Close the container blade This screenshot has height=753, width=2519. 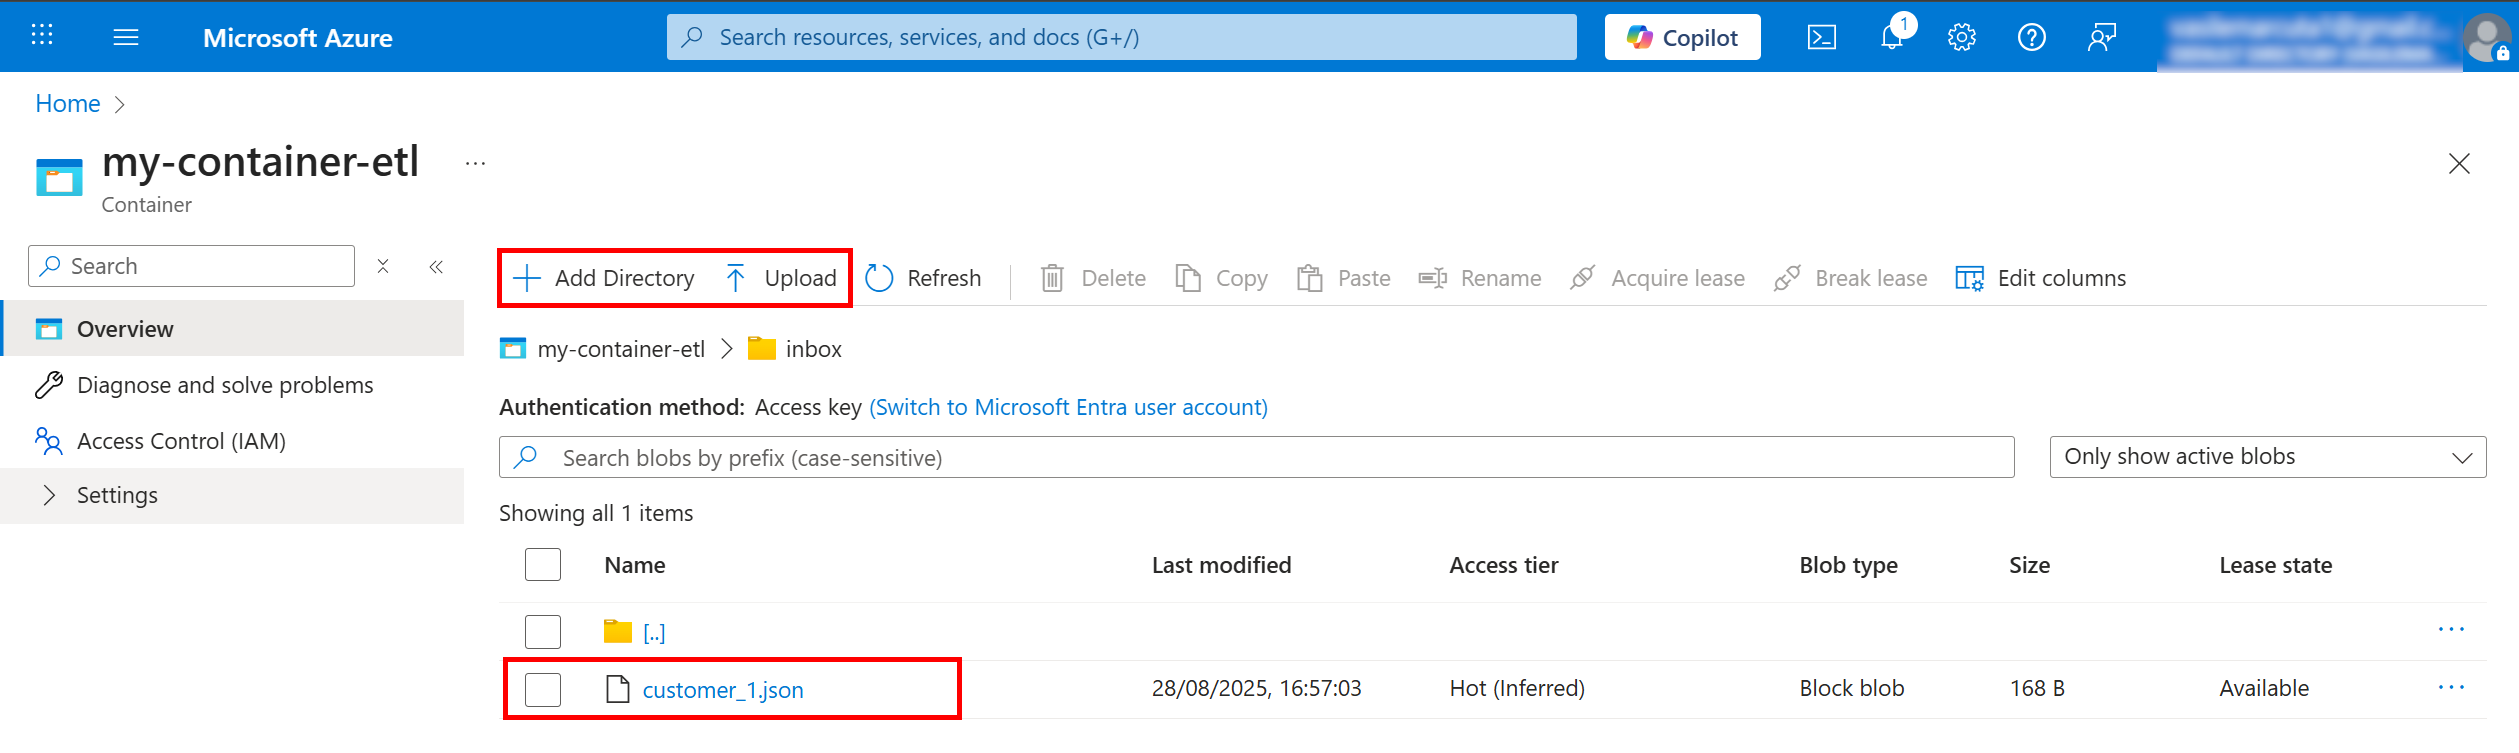pyautogui.click(x=2459, y=163)
